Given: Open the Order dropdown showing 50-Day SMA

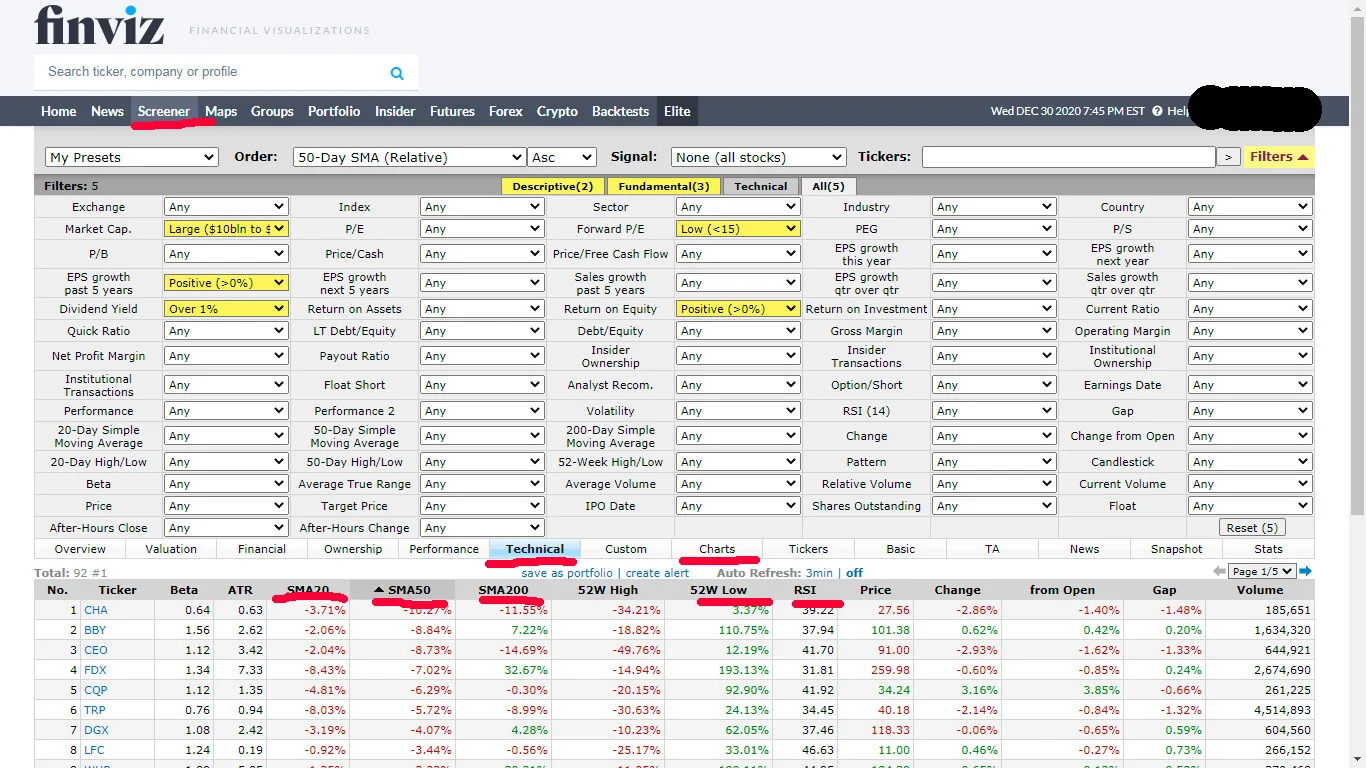Looking at the screenshot, I should point(409,157).
